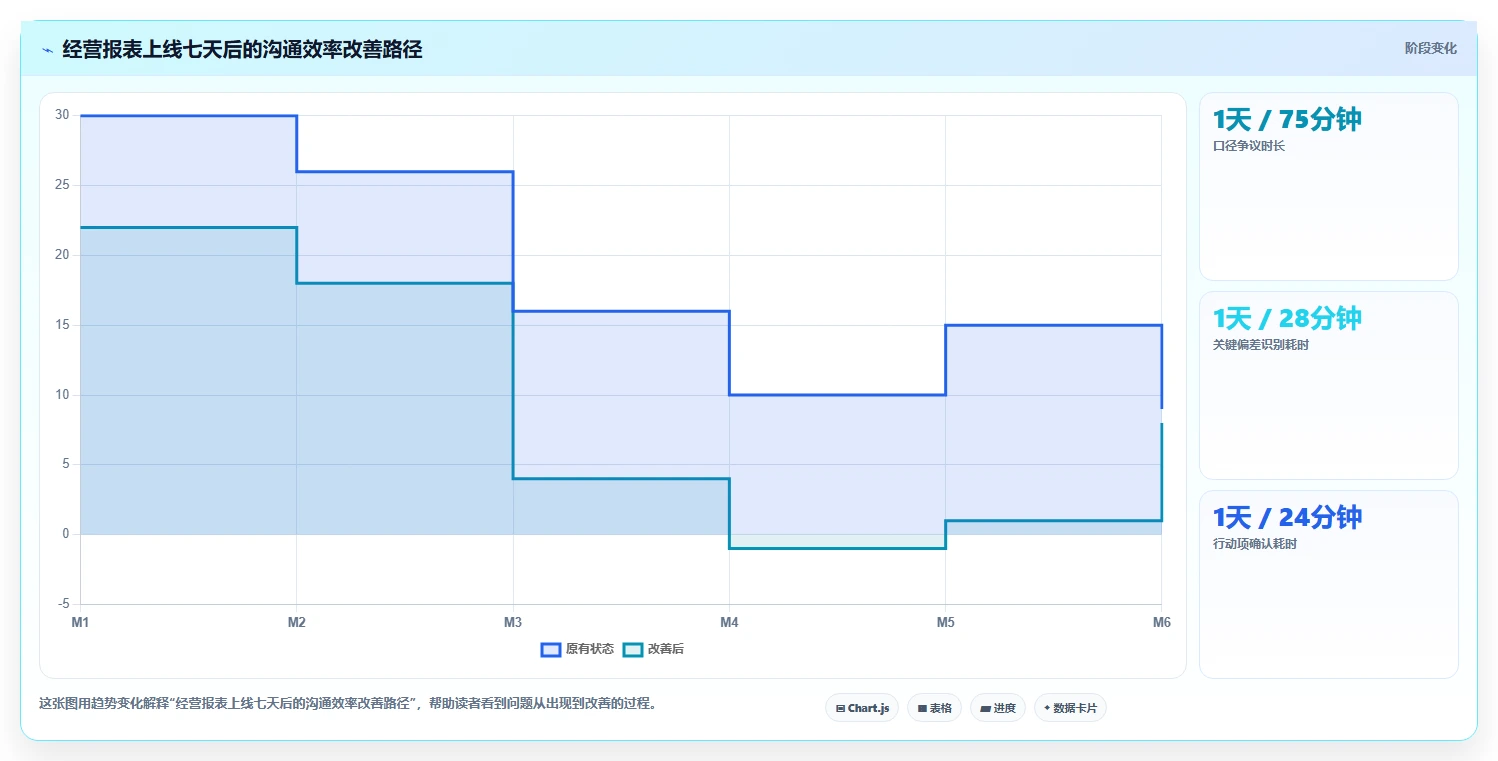Click the M6 axis label
Viewport: 1498px width, 761px height.
[1161, 623]
